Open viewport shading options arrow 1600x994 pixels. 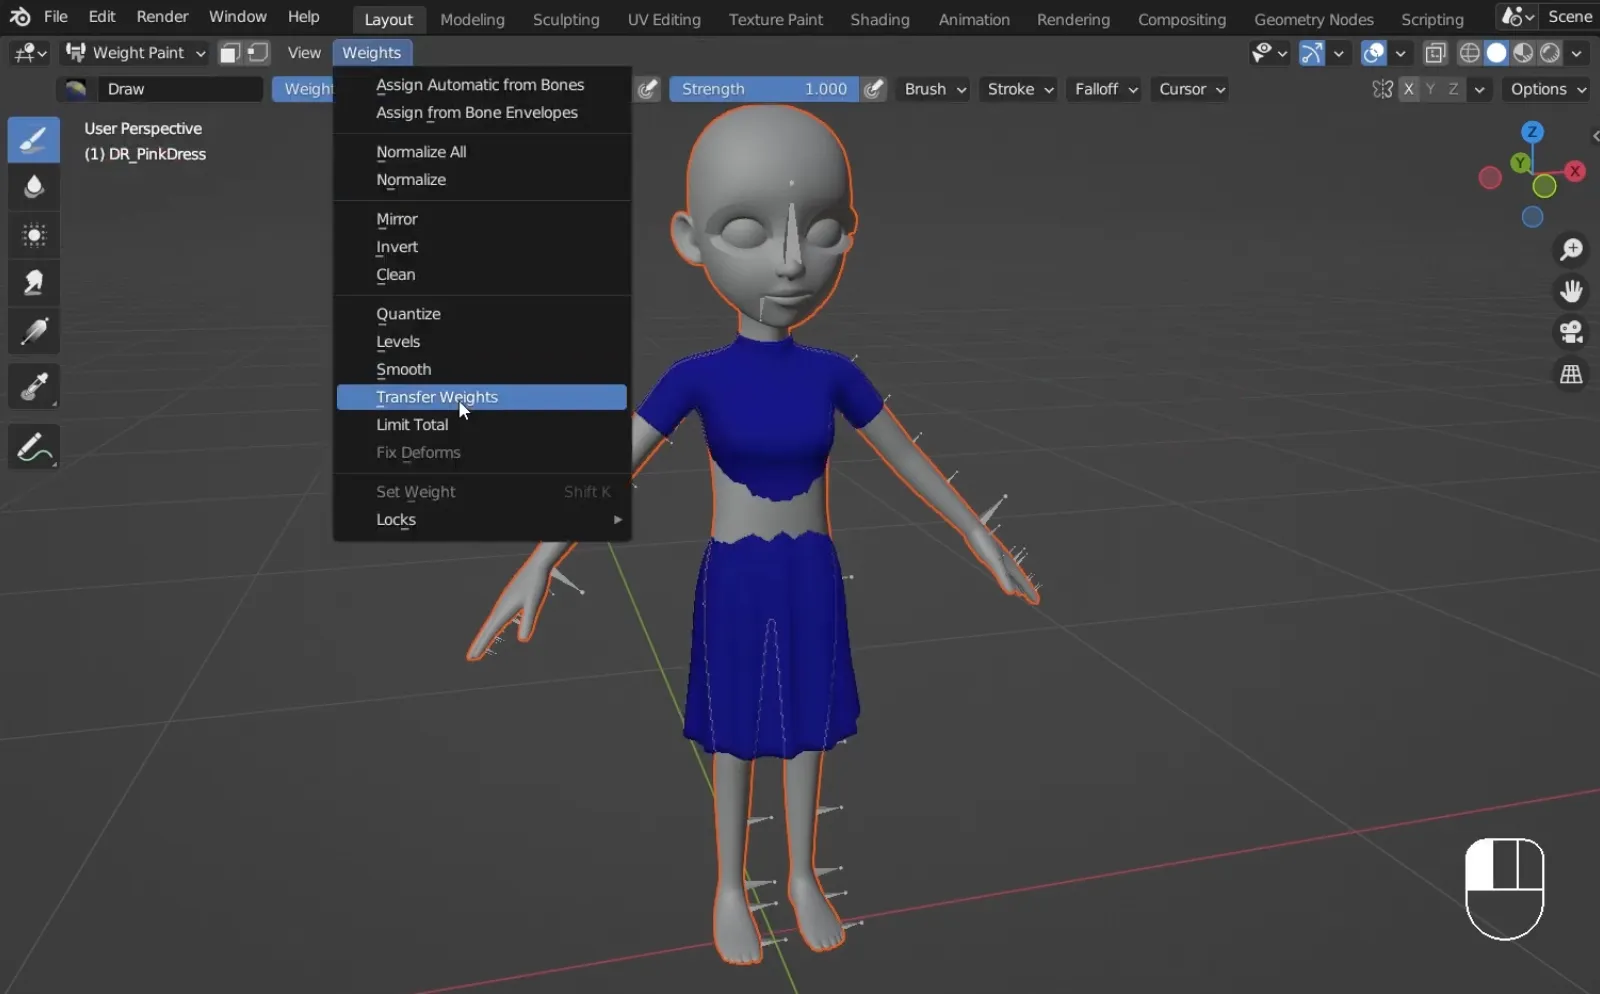1577,53
